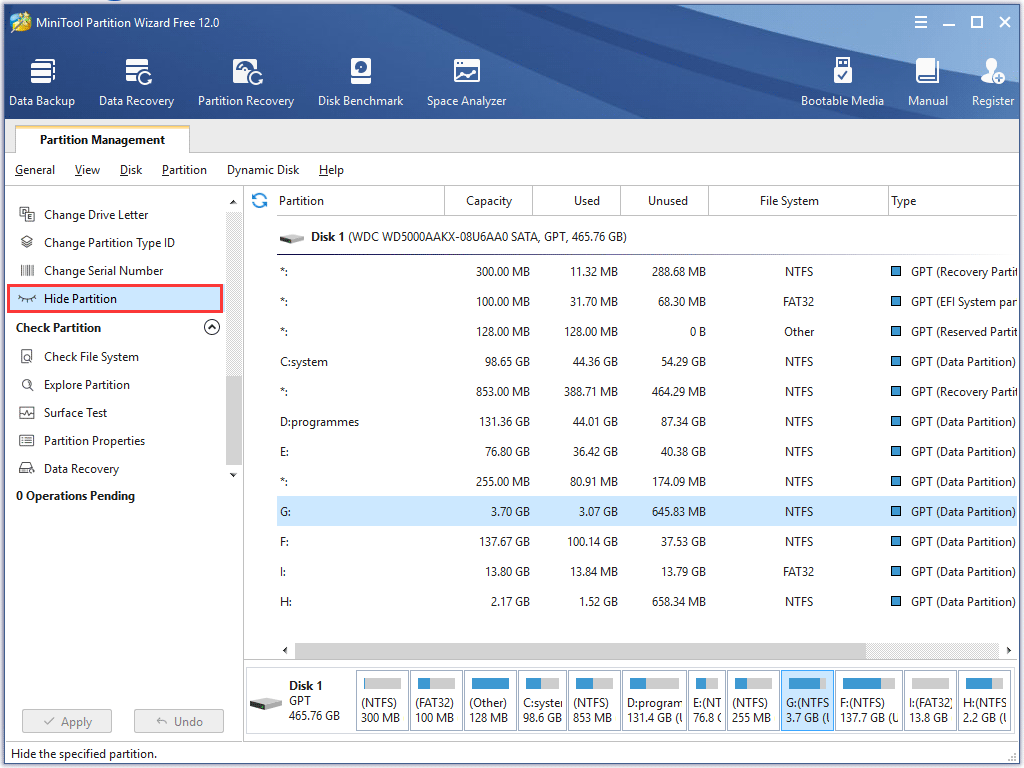
Task: Select the 300.00 MB recovery partition row
Action: point(647,272)
